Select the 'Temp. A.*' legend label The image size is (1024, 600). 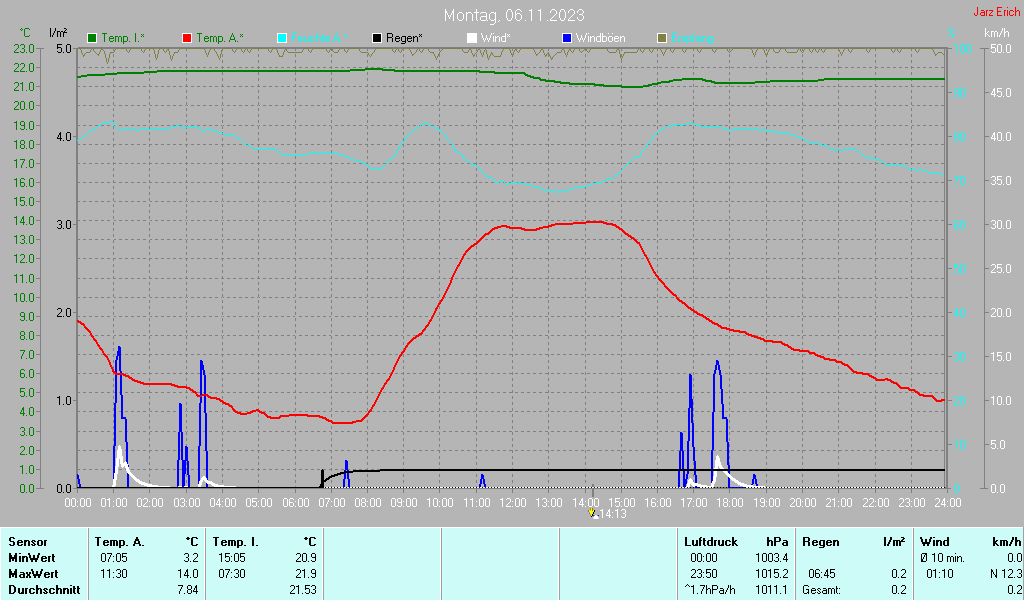coord(219,38)
